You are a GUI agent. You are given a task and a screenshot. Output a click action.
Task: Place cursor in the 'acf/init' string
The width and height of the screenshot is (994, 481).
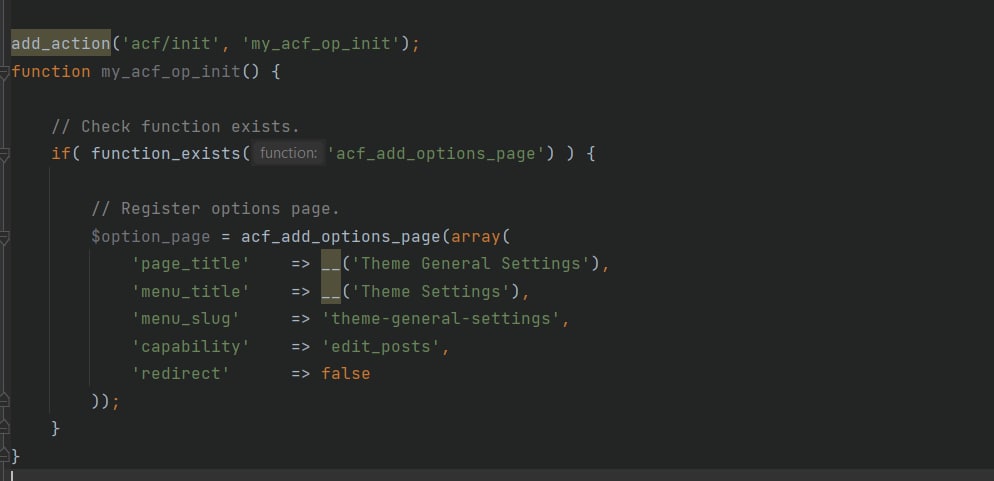click(171, 44)
